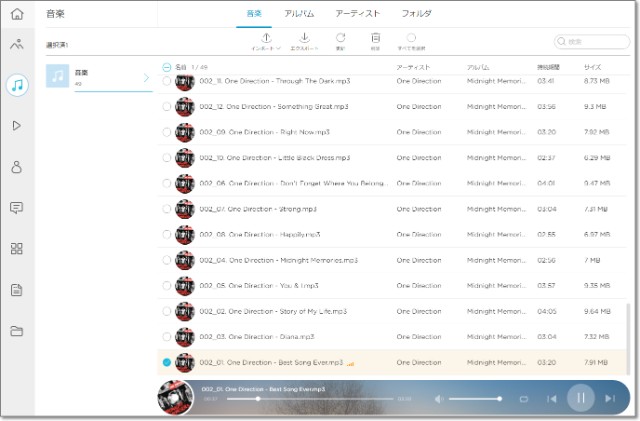Open the Export dropdown in the toolbar

coord(302,41)
